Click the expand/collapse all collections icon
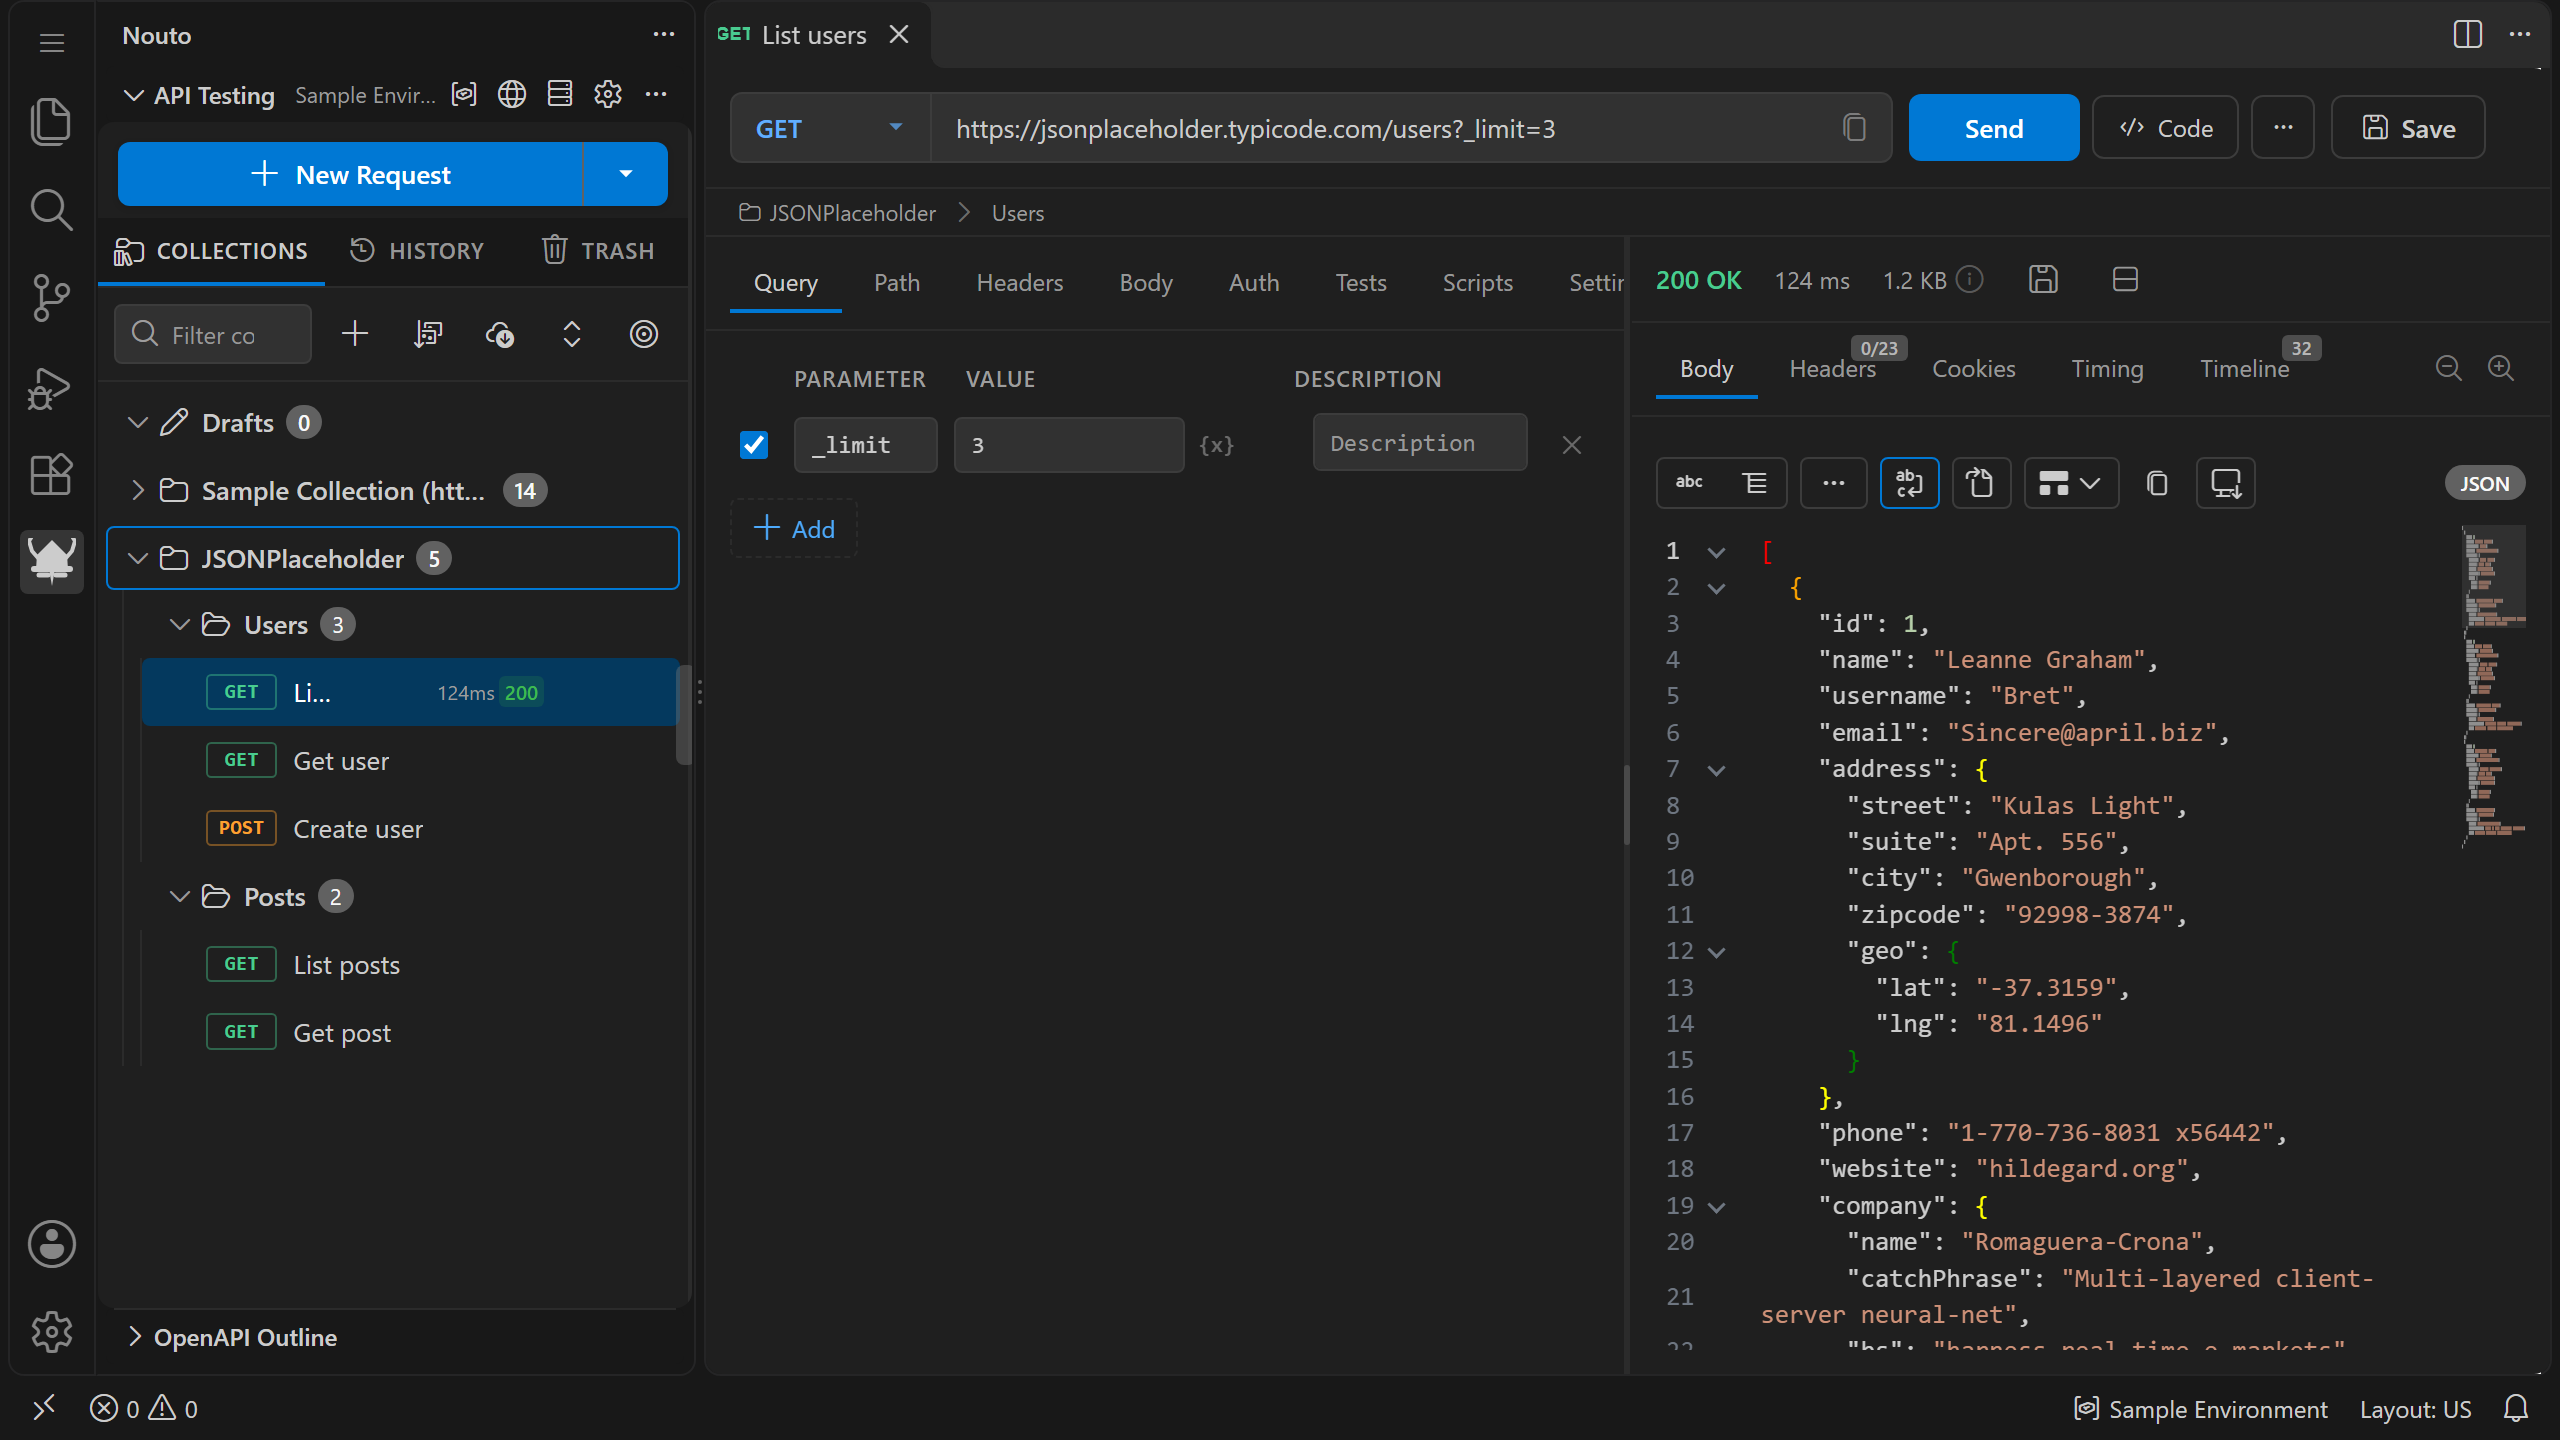 (572, 334)
